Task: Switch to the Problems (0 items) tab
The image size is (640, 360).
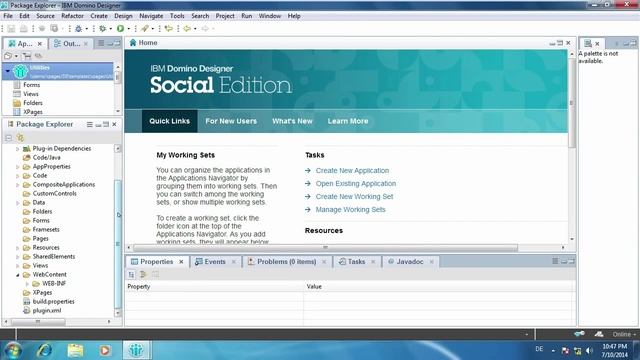Action: (x=286, y=262)
